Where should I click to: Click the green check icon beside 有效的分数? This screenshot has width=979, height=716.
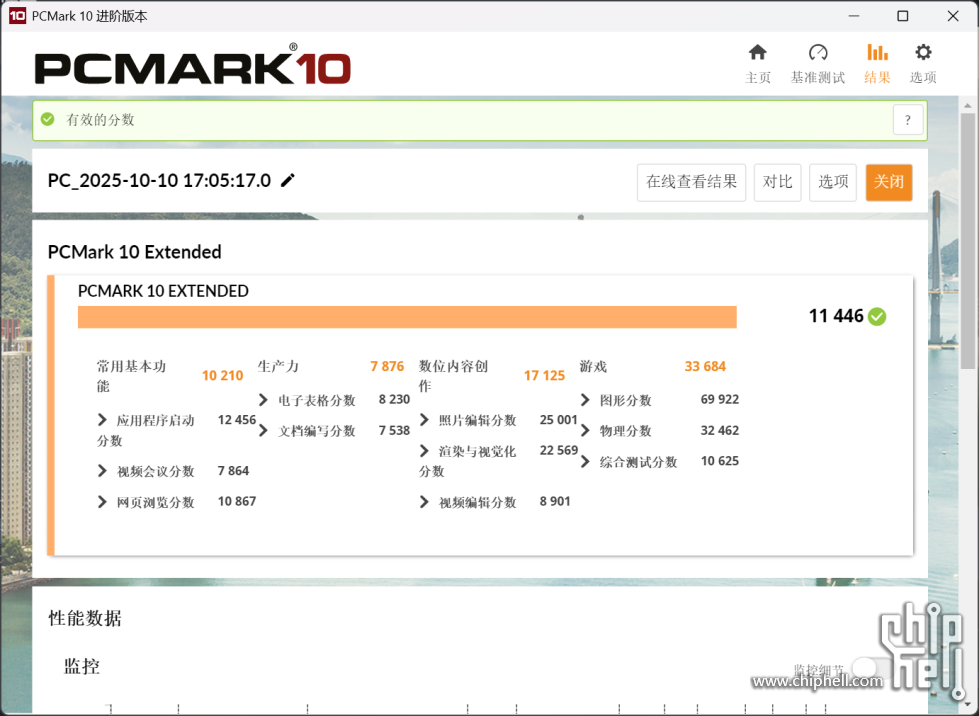pos(47,119)
